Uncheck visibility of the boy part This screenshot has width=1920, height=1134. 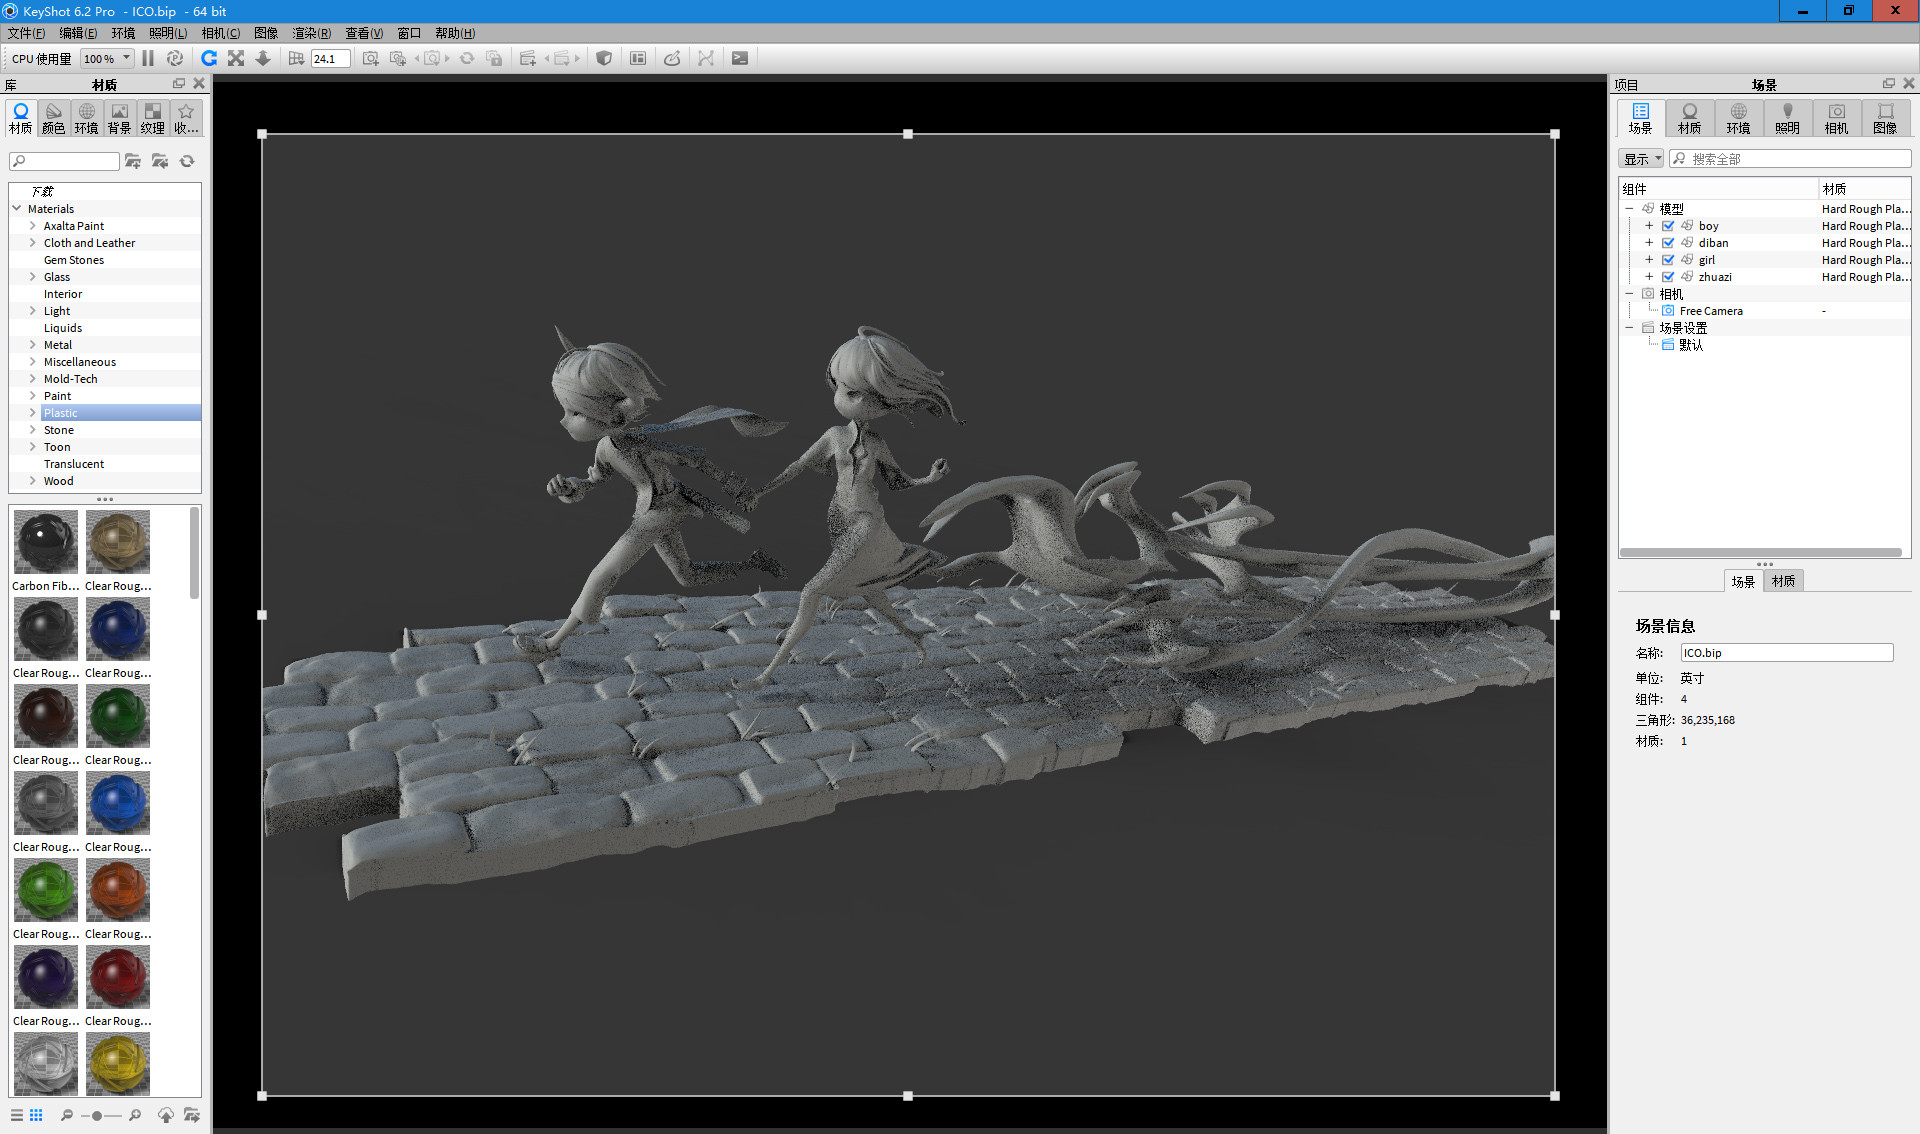1668,226
